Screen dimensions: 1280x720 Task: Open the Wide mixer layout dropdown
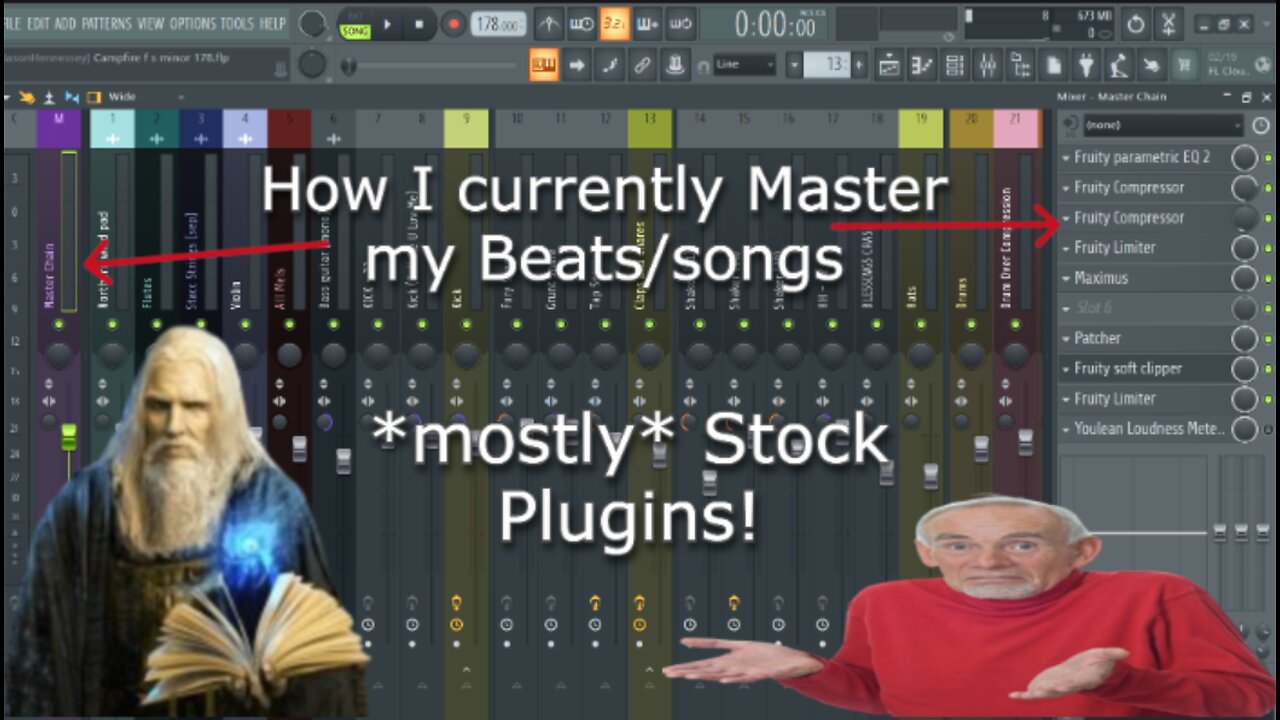(x=145, y=97)
